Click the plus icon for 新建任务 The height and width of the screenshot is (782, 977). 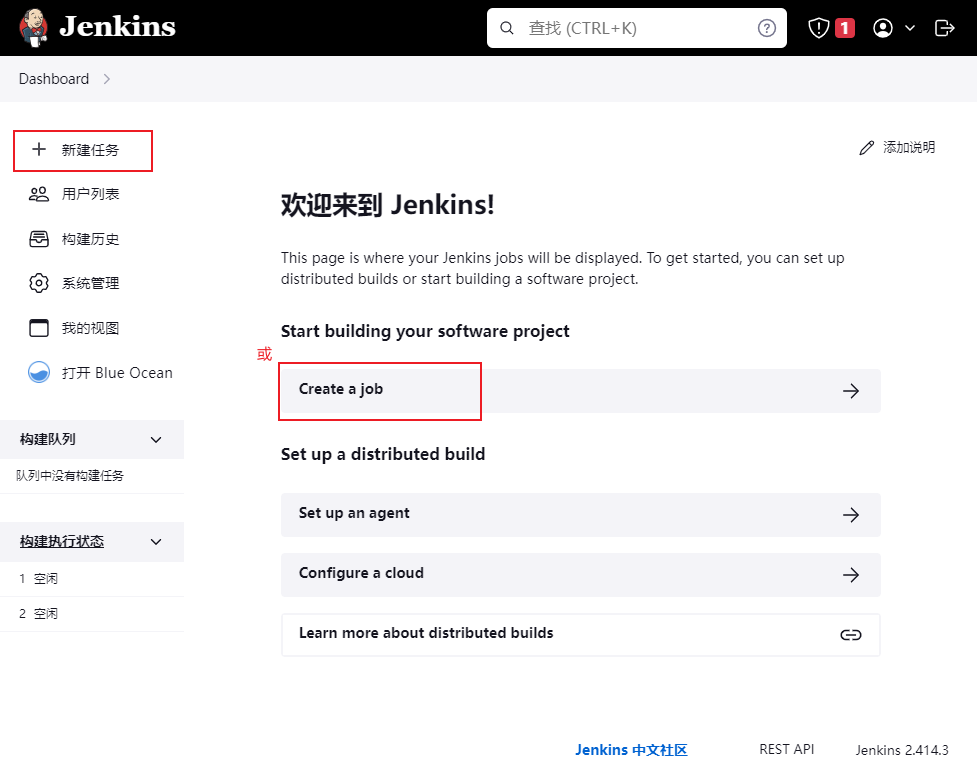[x=39, y=150]
